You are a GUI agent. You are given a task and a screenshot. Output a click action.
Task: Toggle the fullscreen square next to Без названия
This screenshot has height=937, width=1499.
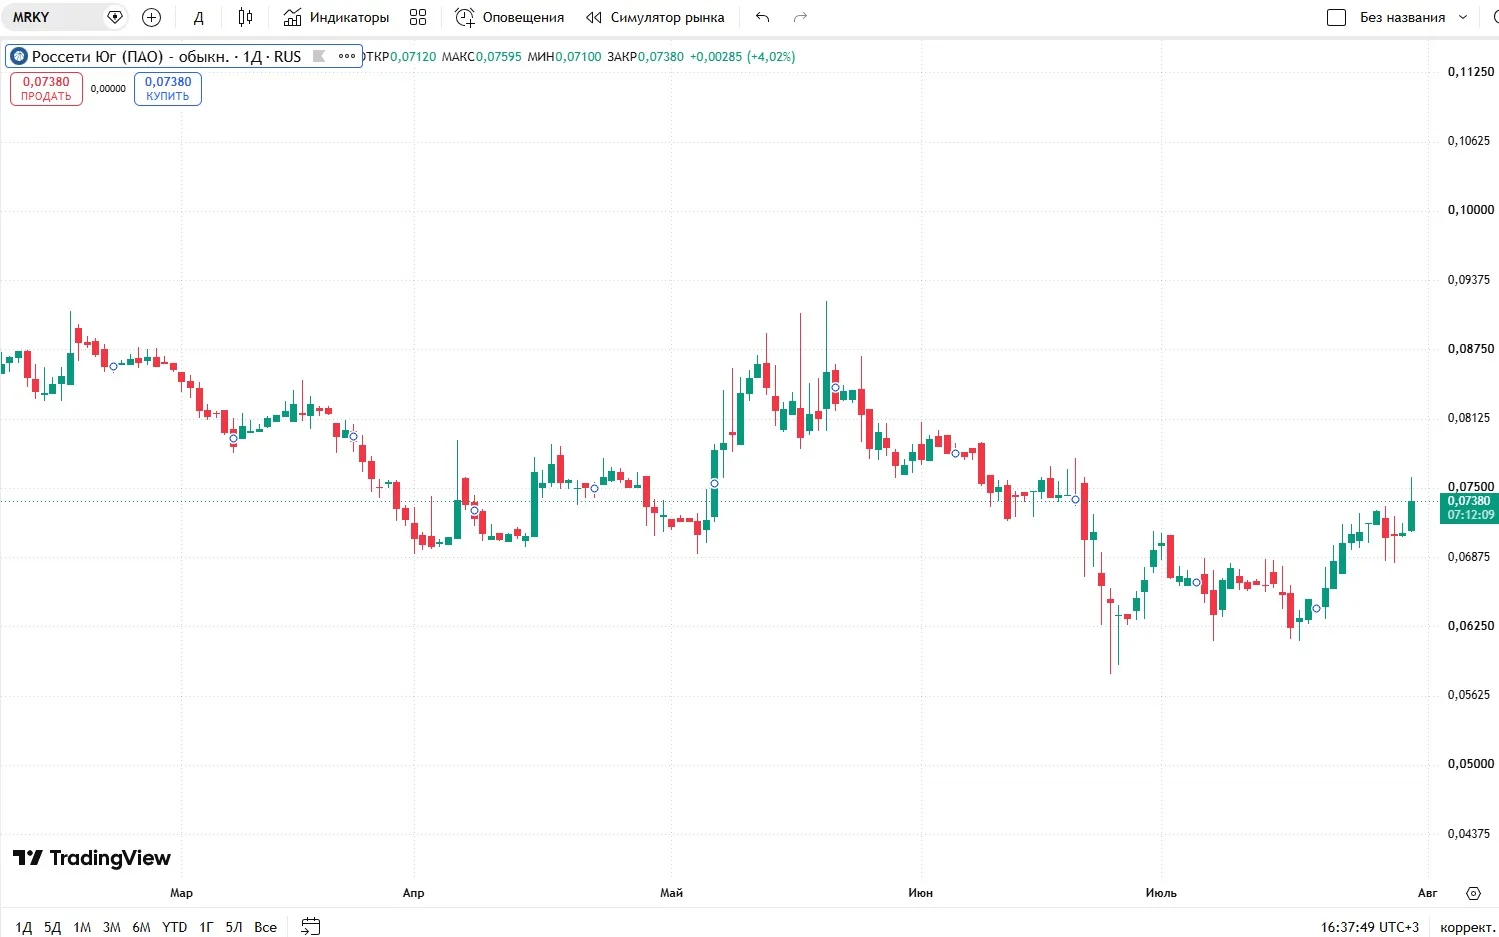click(1336, 17)
